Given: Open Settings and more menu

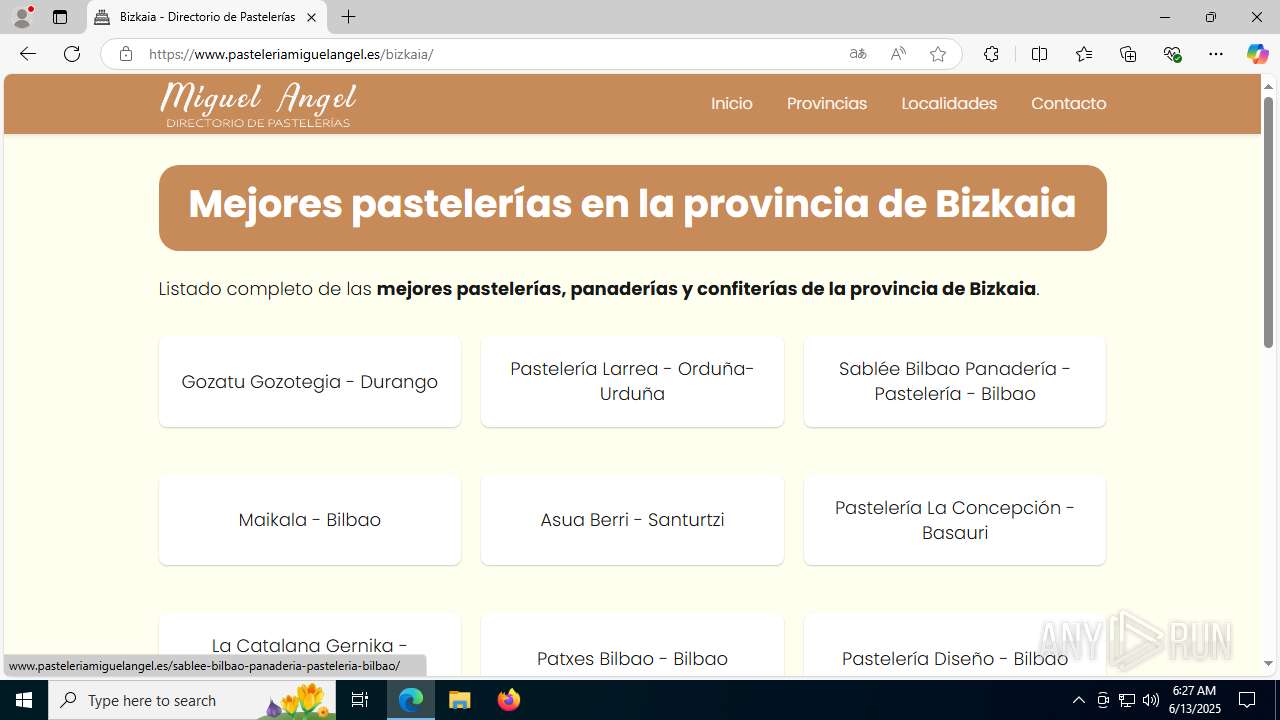Looking at the screenshot, I should pos(1216,54).
